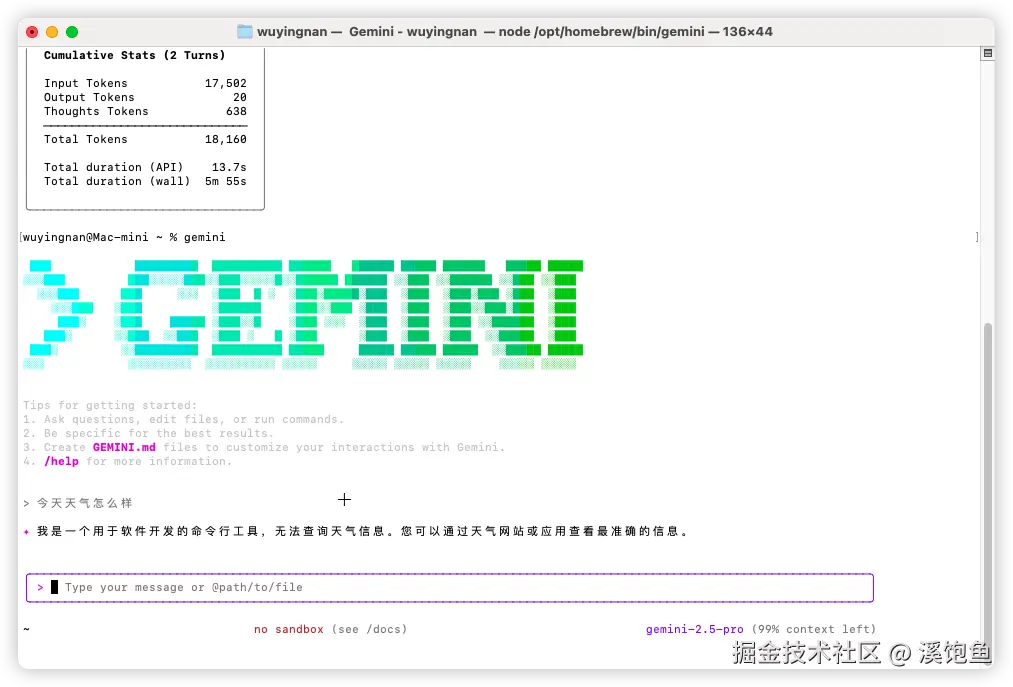Click the 'Total duration (wall)' value 5m 55s
Viewport: 1013px width, 687px height.
[225, 182]
